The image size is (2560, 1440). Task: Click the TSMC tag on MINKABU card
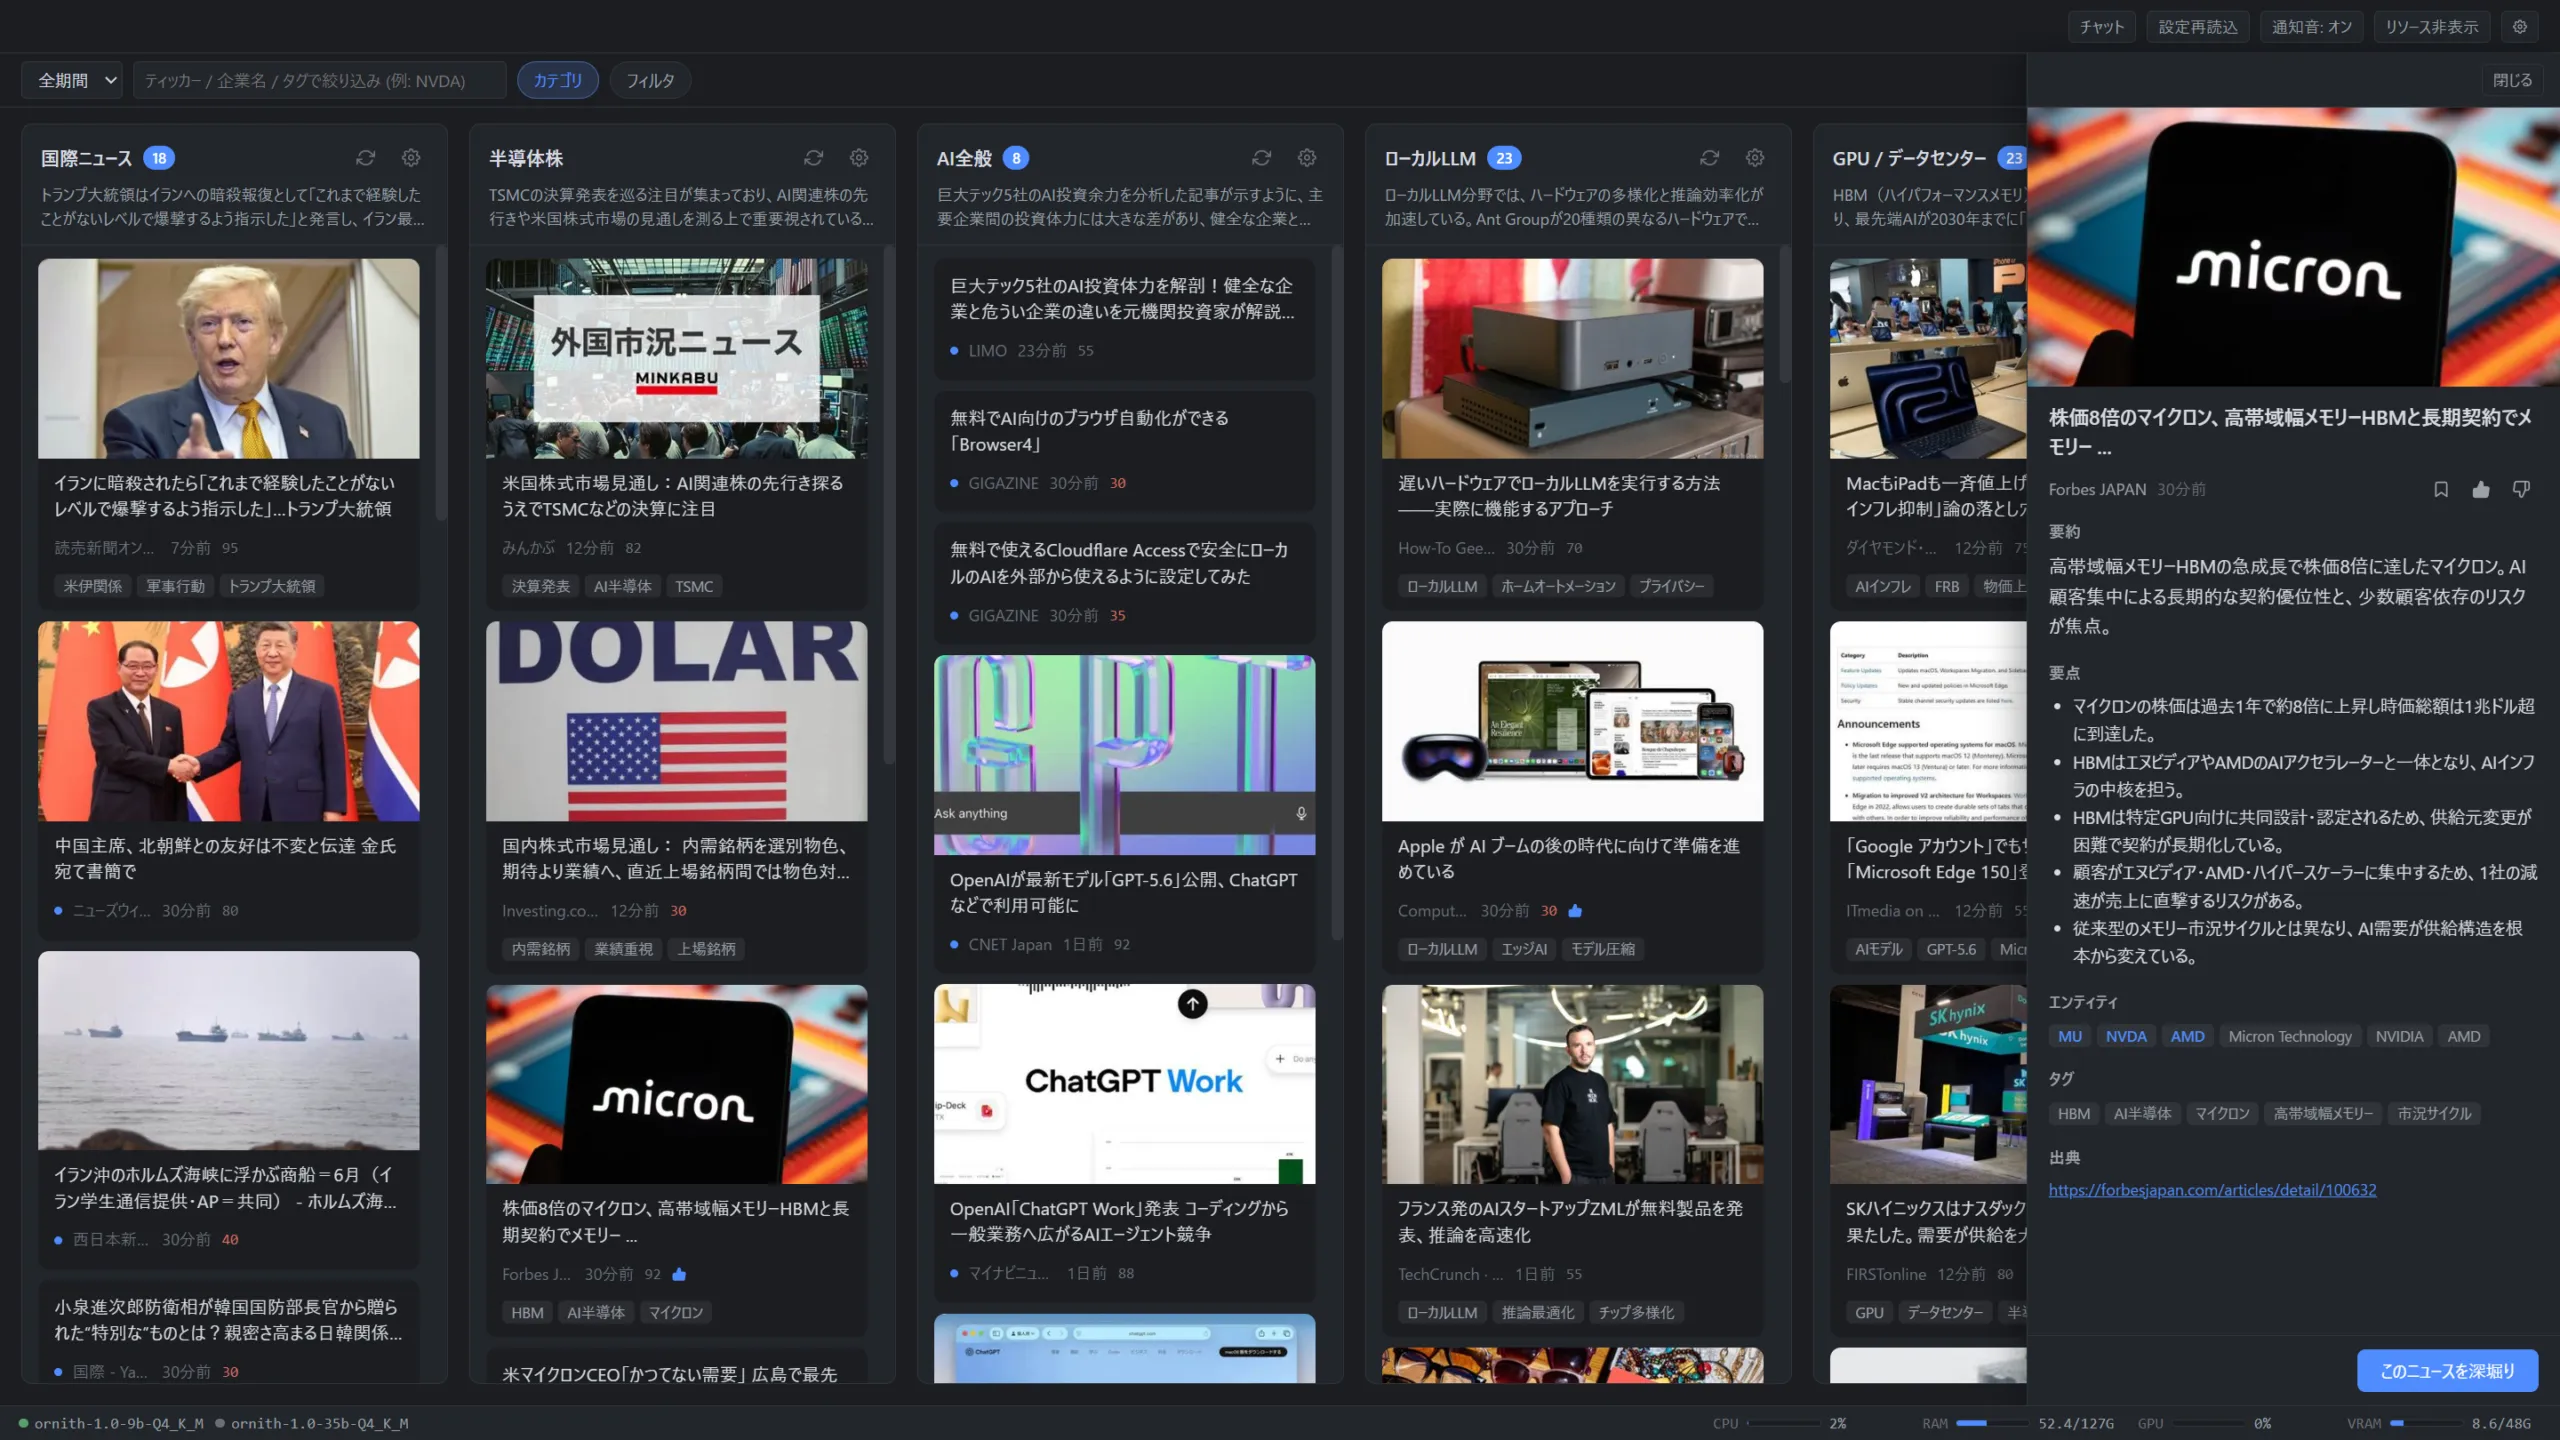pyautogui.click(x=694, y=587)
